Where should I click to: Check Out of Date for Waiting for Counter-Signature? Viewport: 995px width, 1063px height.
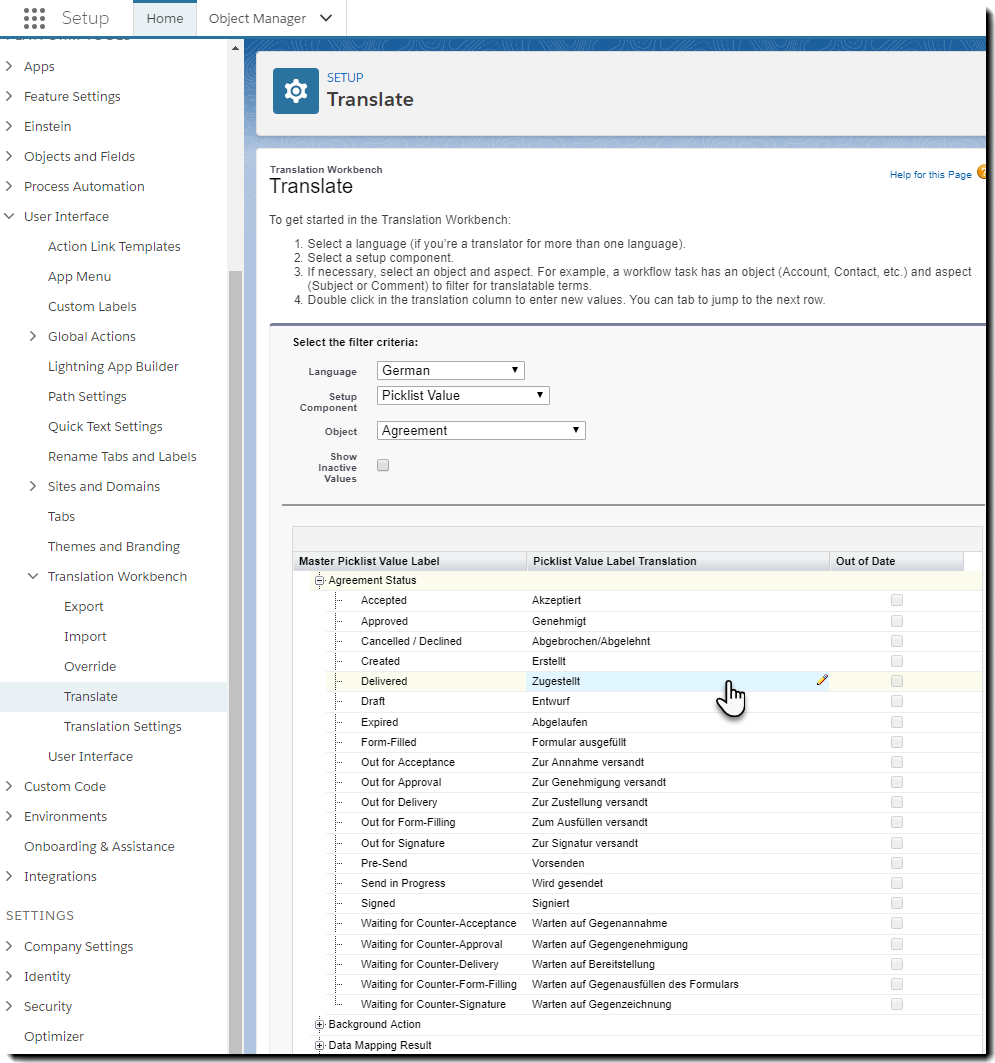pyautogui.click(x=897, y=1004)
